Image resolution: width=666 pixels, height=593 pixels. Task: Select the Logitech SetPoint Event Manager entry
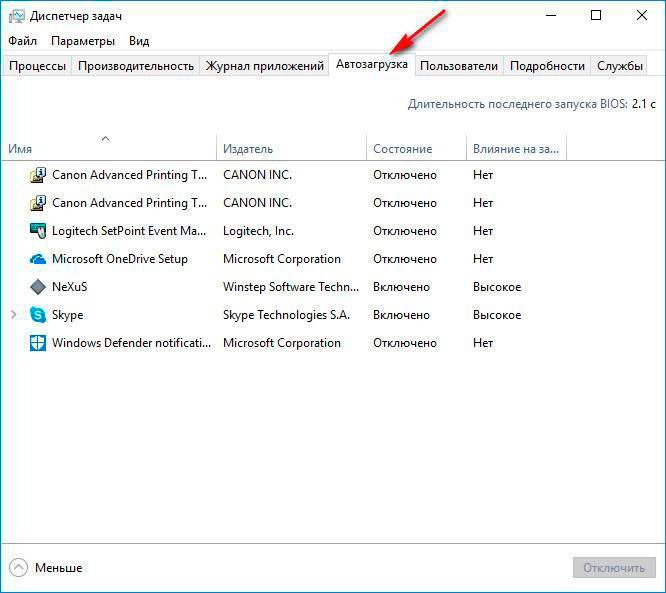[x=129, y=231]
